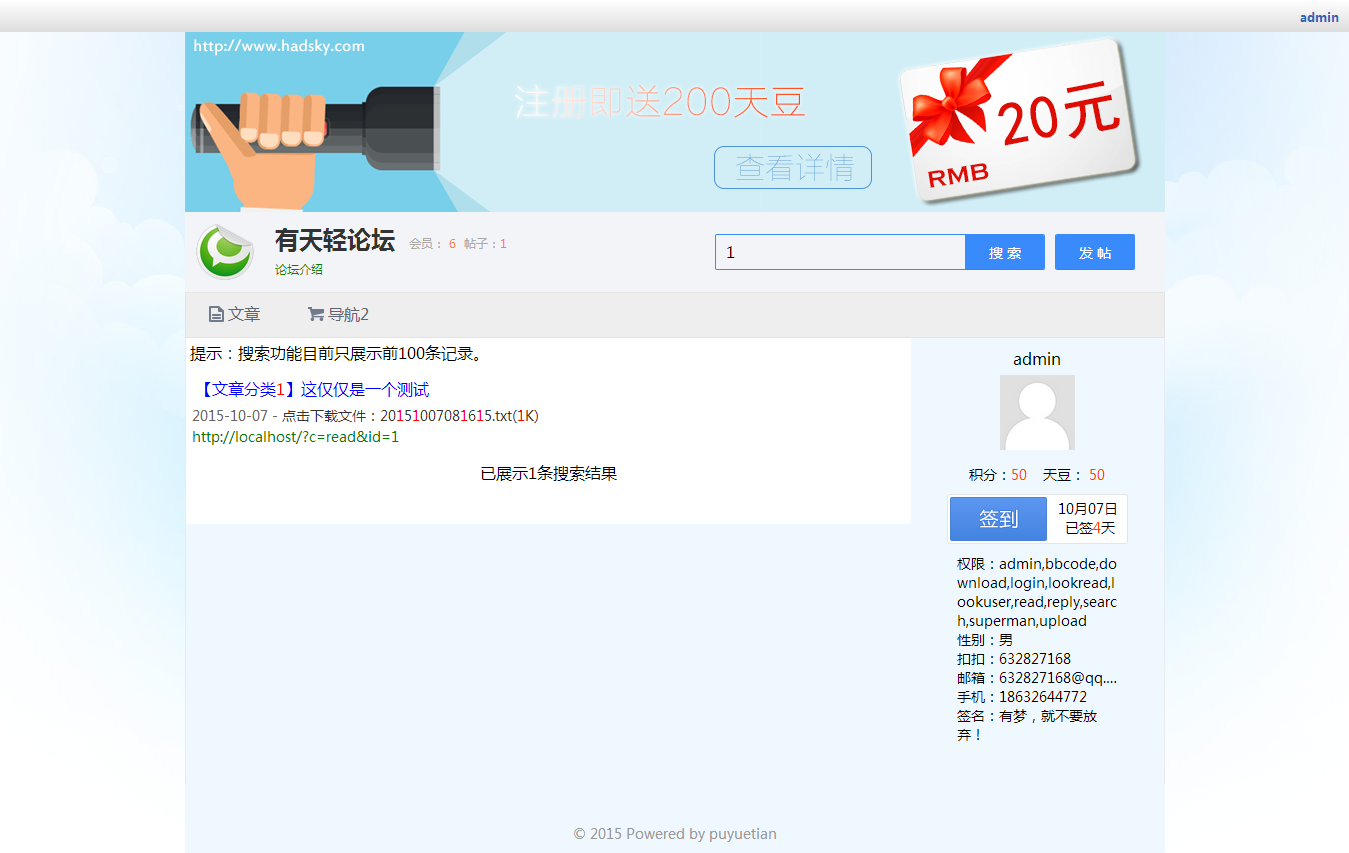Screen dimensions: 1349x853
Task: Click the document icon beside 文章
Action: 216,315
